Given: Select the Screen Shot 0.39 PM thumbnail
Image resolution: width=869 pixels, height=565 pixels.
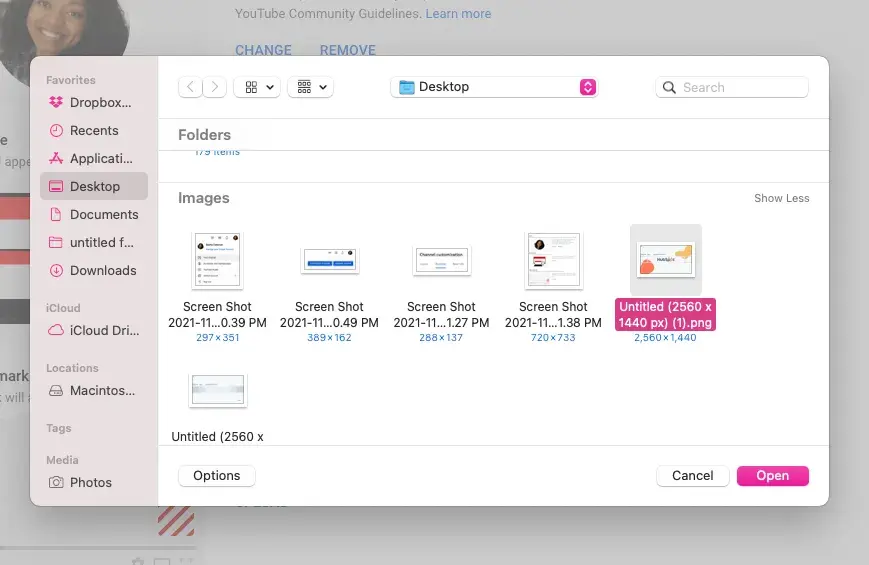Looking at the screenshot, I should coord(217,261).
